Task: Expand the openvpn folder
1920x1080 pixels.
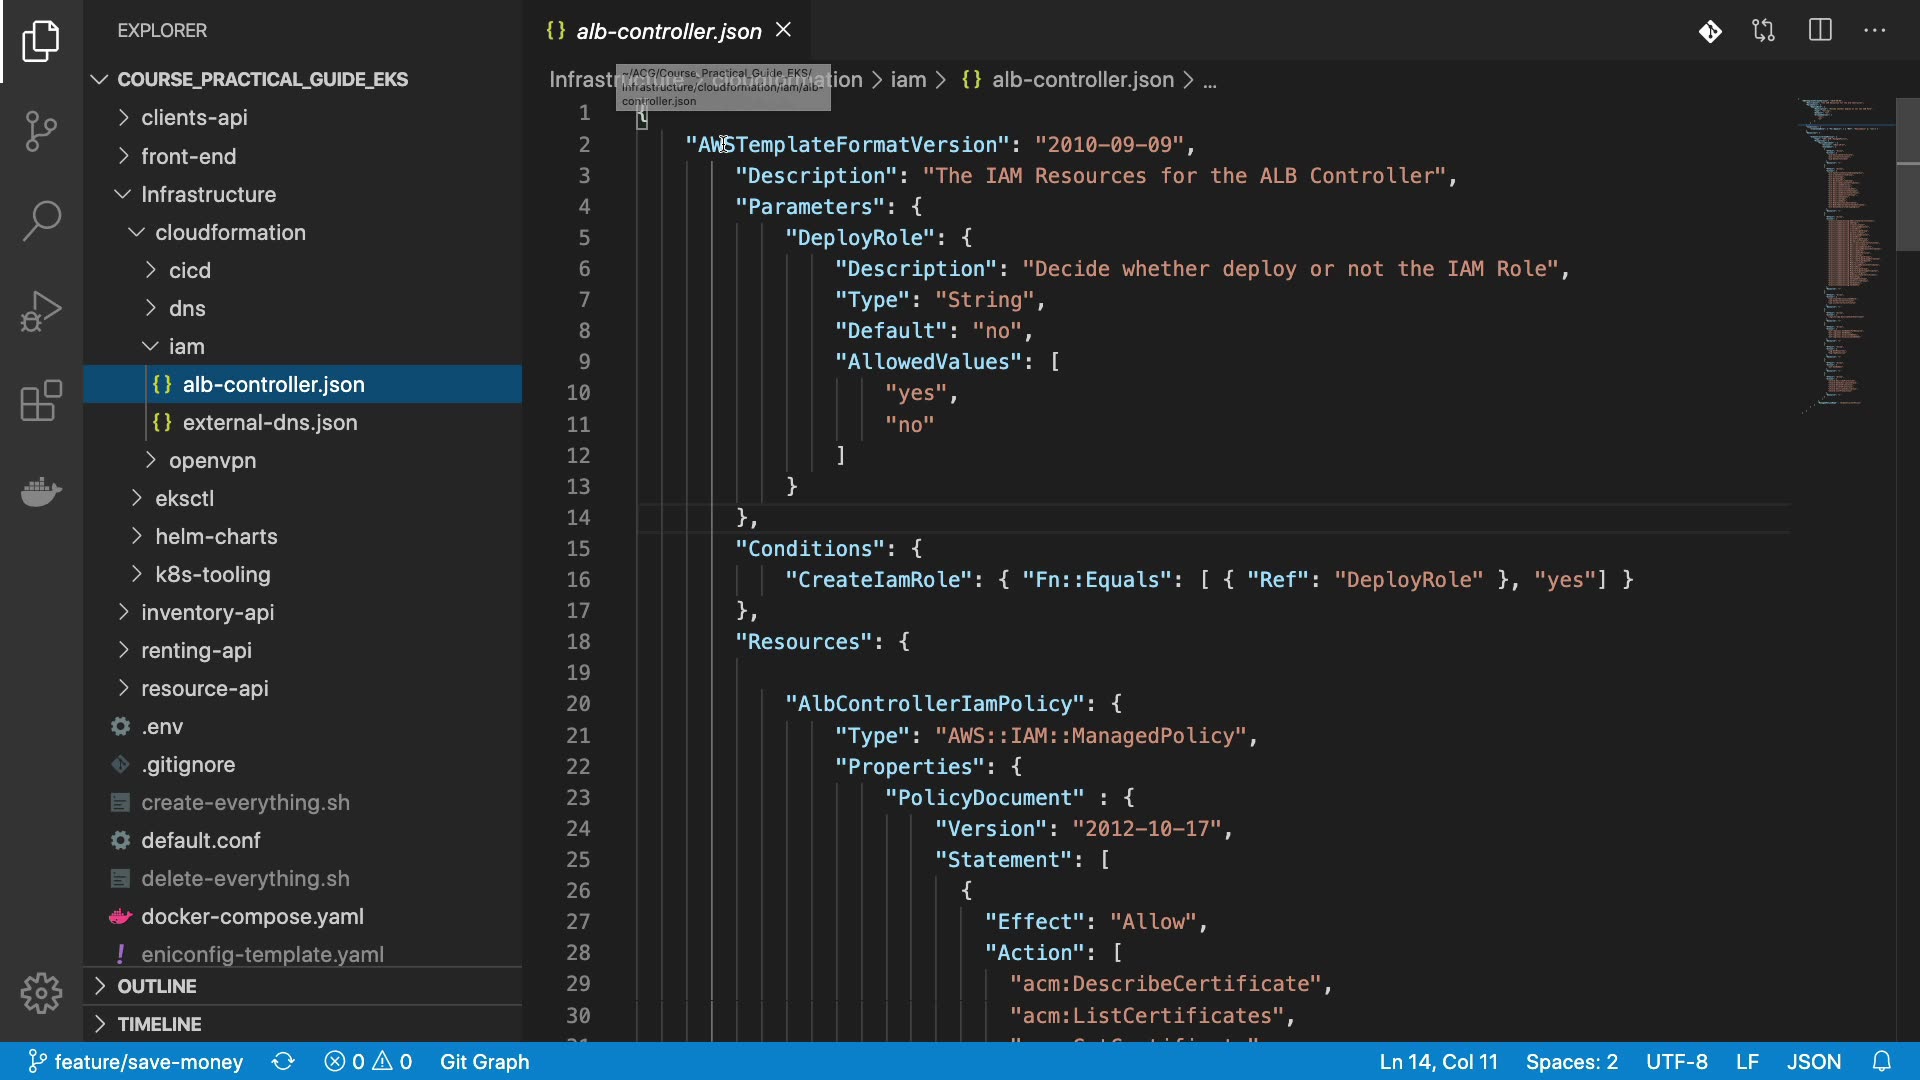Action: tap(212, 461)
